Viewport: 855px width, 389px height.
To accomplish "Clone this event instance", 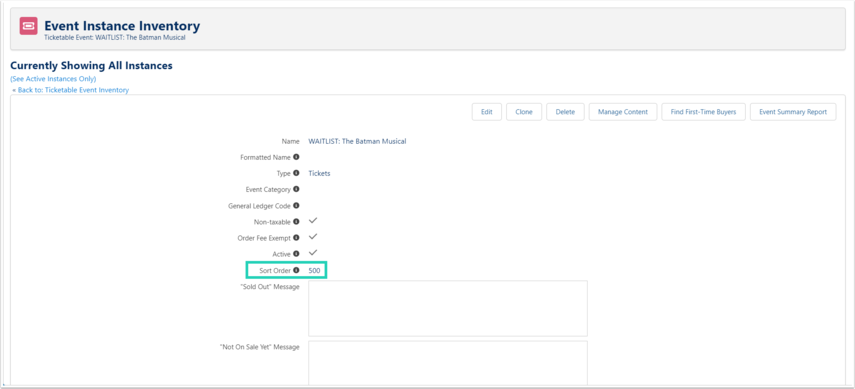I will point(523,112).
